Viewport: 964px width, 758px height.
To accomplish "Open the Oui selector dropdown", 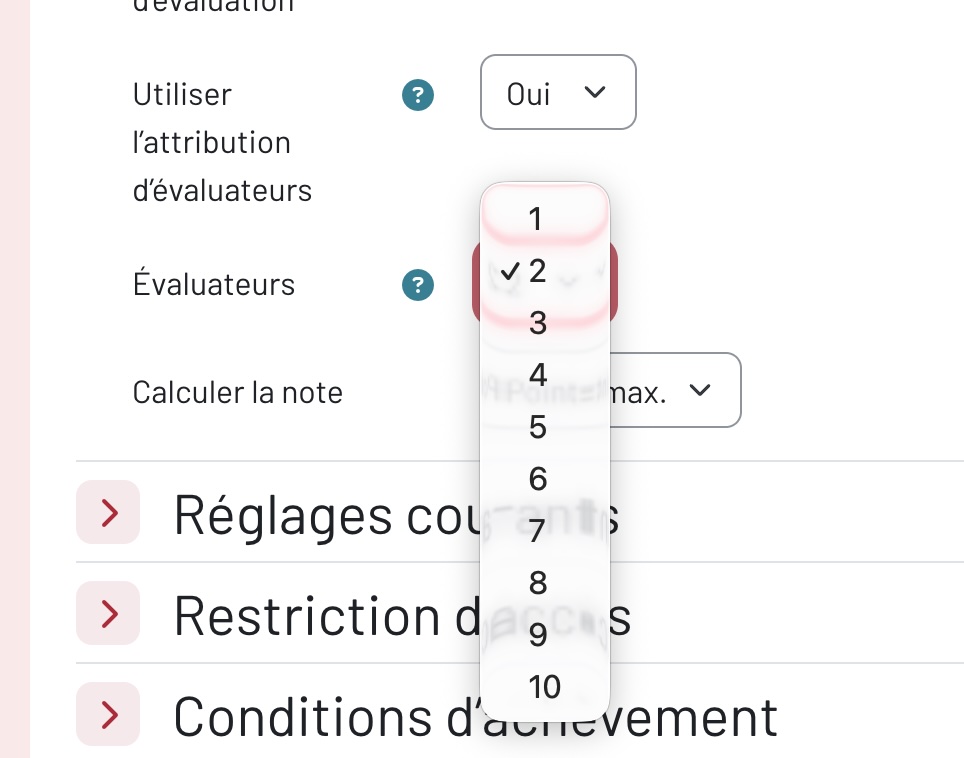I will point(558,92).
